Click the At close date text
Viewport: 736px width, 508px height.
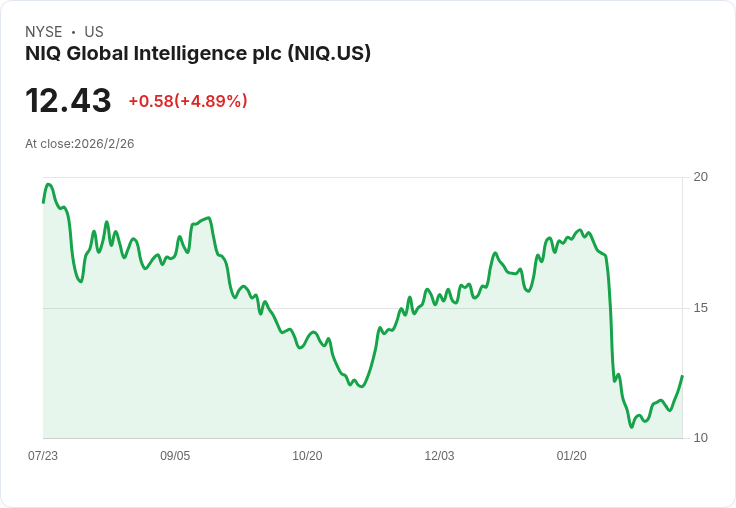pyautogui.click(x=80, y=144)
